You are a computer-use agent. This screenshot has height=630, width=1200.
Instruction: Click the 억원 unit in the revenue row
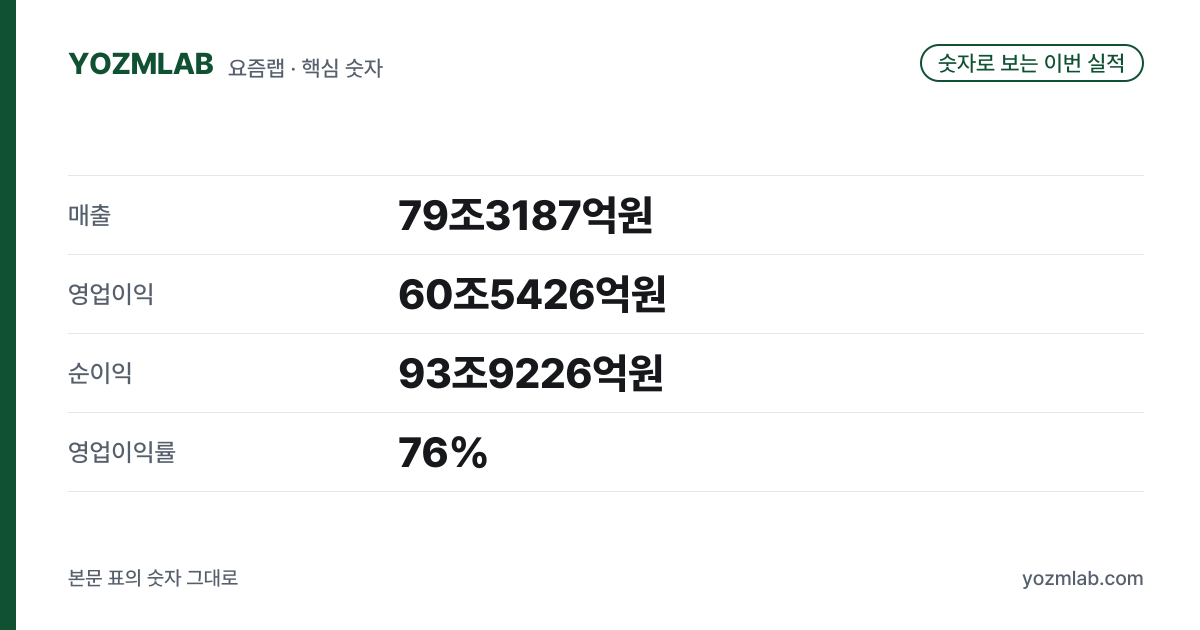(618, 215)
